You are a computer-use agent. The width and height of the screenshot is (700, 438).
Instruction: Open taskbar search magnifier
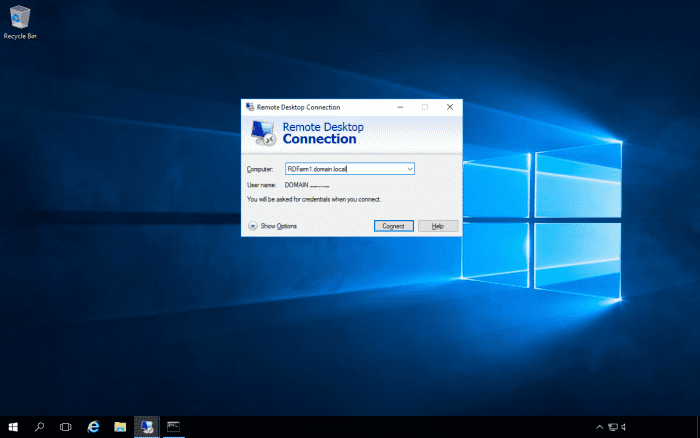click(x=39, y=427)
